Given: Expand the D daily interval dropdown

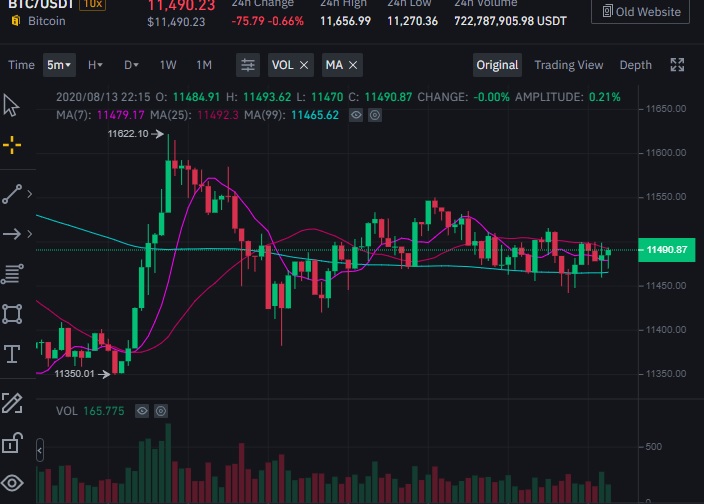Looking at the screenshot, I should [x=131, y=65].
